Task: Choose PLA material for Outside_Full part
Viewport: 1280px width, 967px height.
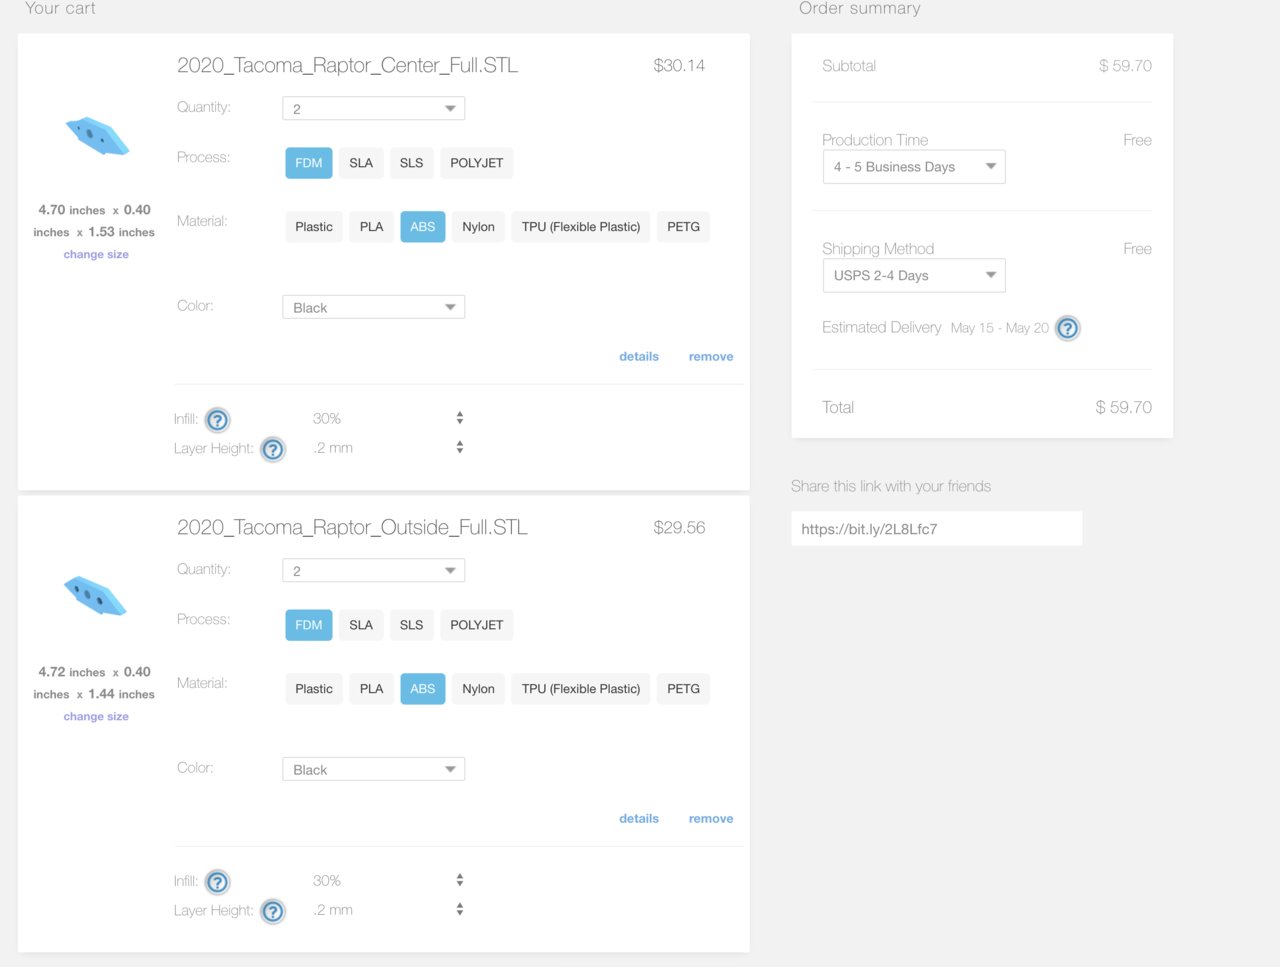Action: (x=372, y=689)
